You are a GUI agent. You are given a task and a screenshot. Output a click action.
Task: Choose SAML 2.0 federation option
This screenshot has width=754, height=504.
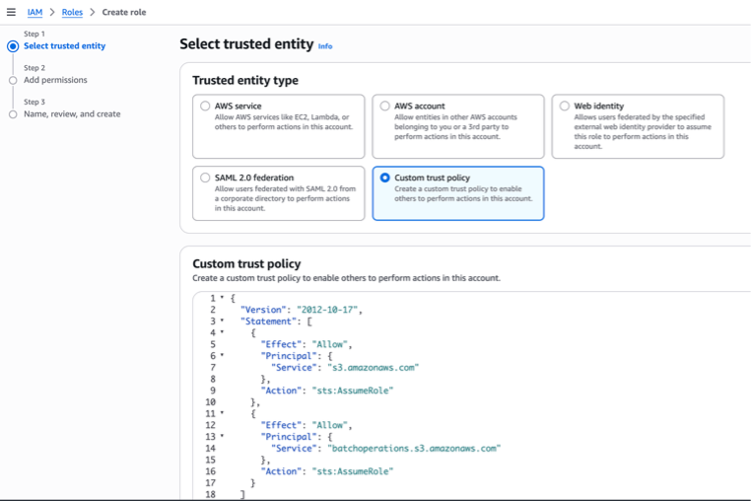click(x=205, y=177)
